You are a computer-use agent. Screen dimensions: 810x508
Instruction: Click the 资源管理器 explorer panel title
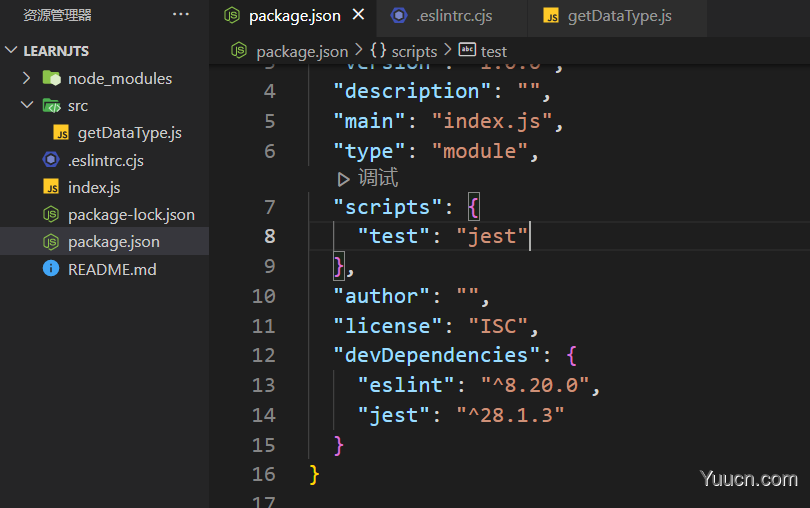pyautogui.click(x=57, y=15)
